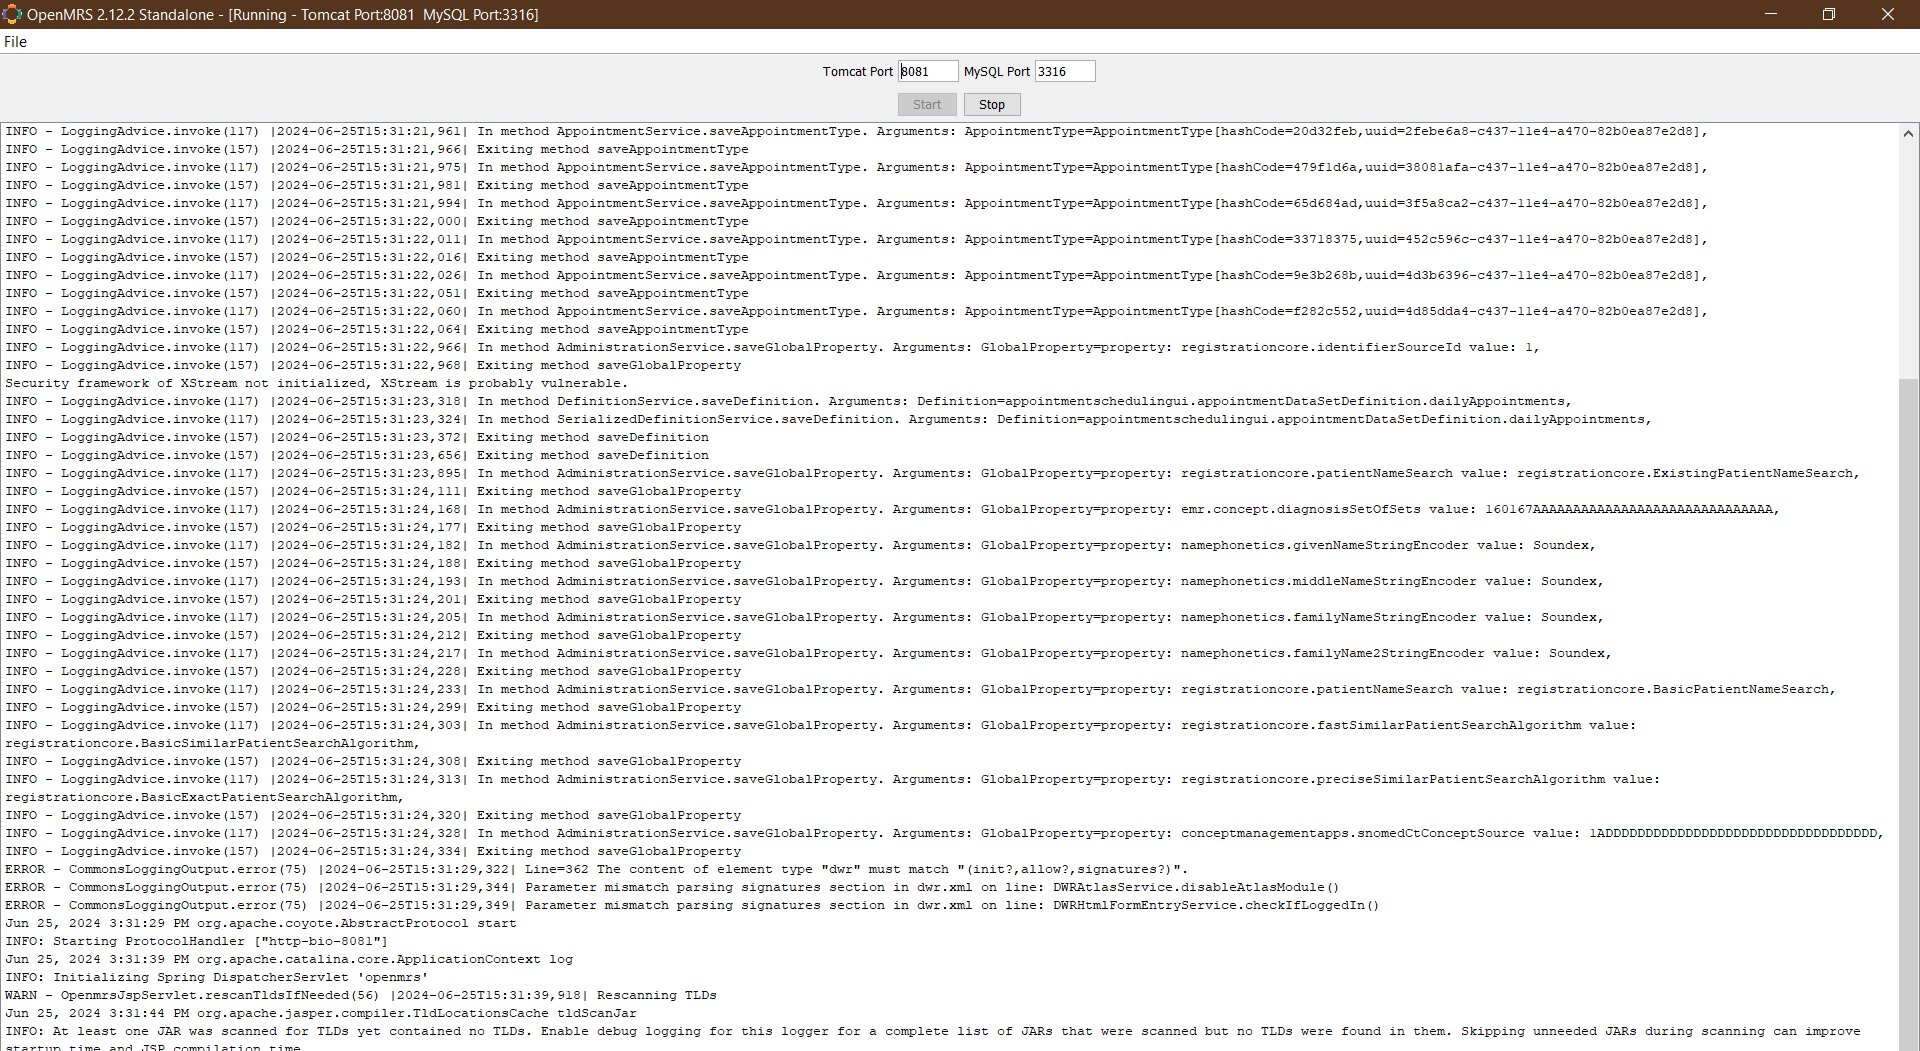Click the 'Initializing Spring DispatcherServlet' line
The image size is (1920, 1051).
click(x=217, y=978)
